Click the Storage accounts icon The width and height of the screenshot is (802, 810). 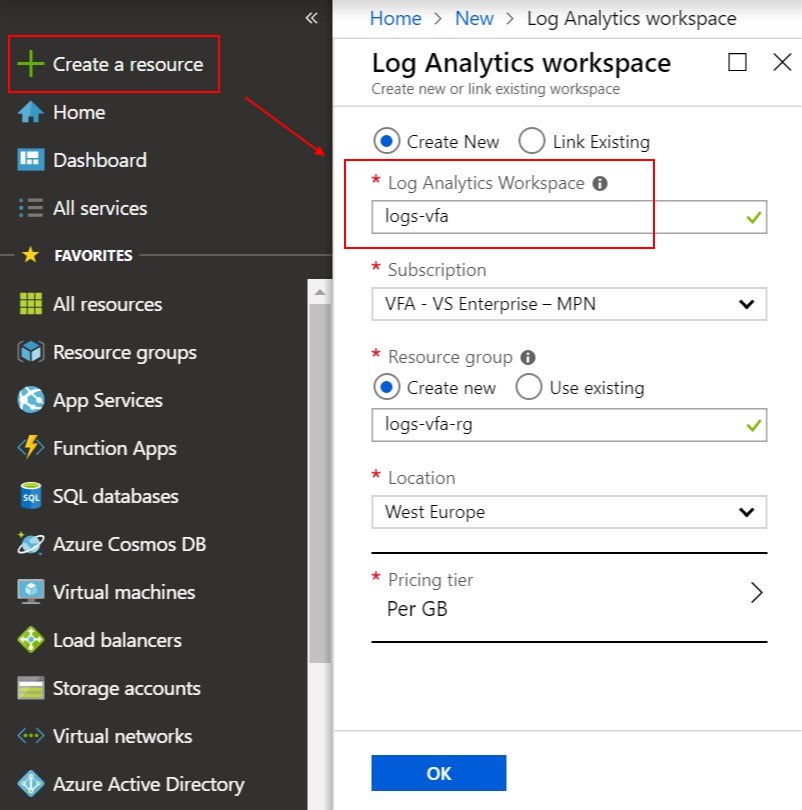tap(30, 688)
